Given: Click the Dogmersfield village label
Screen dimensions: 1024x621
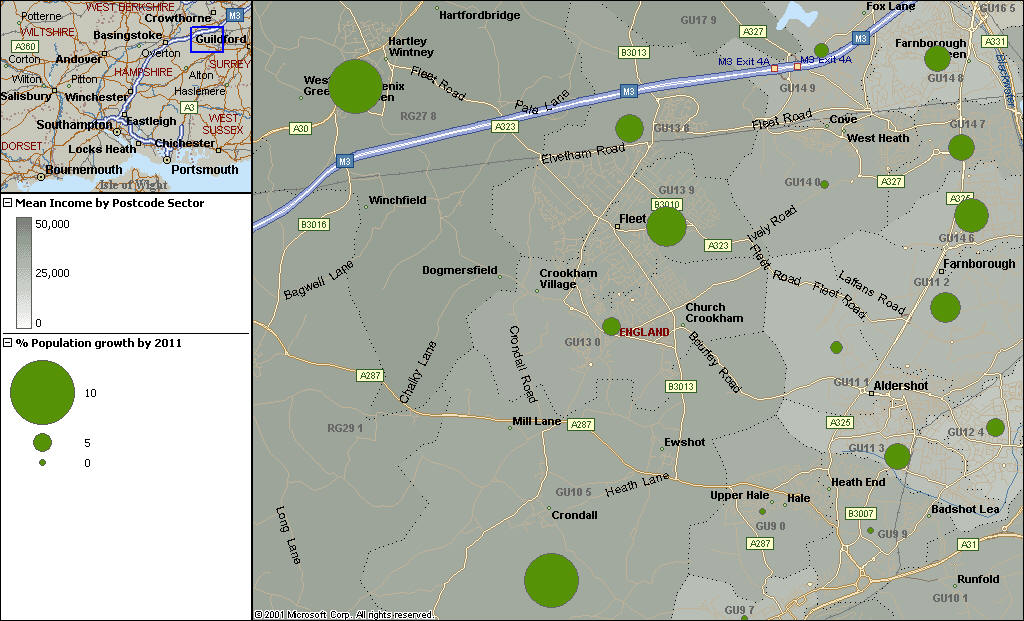Looking at the screenshot, I should point(460,270).
